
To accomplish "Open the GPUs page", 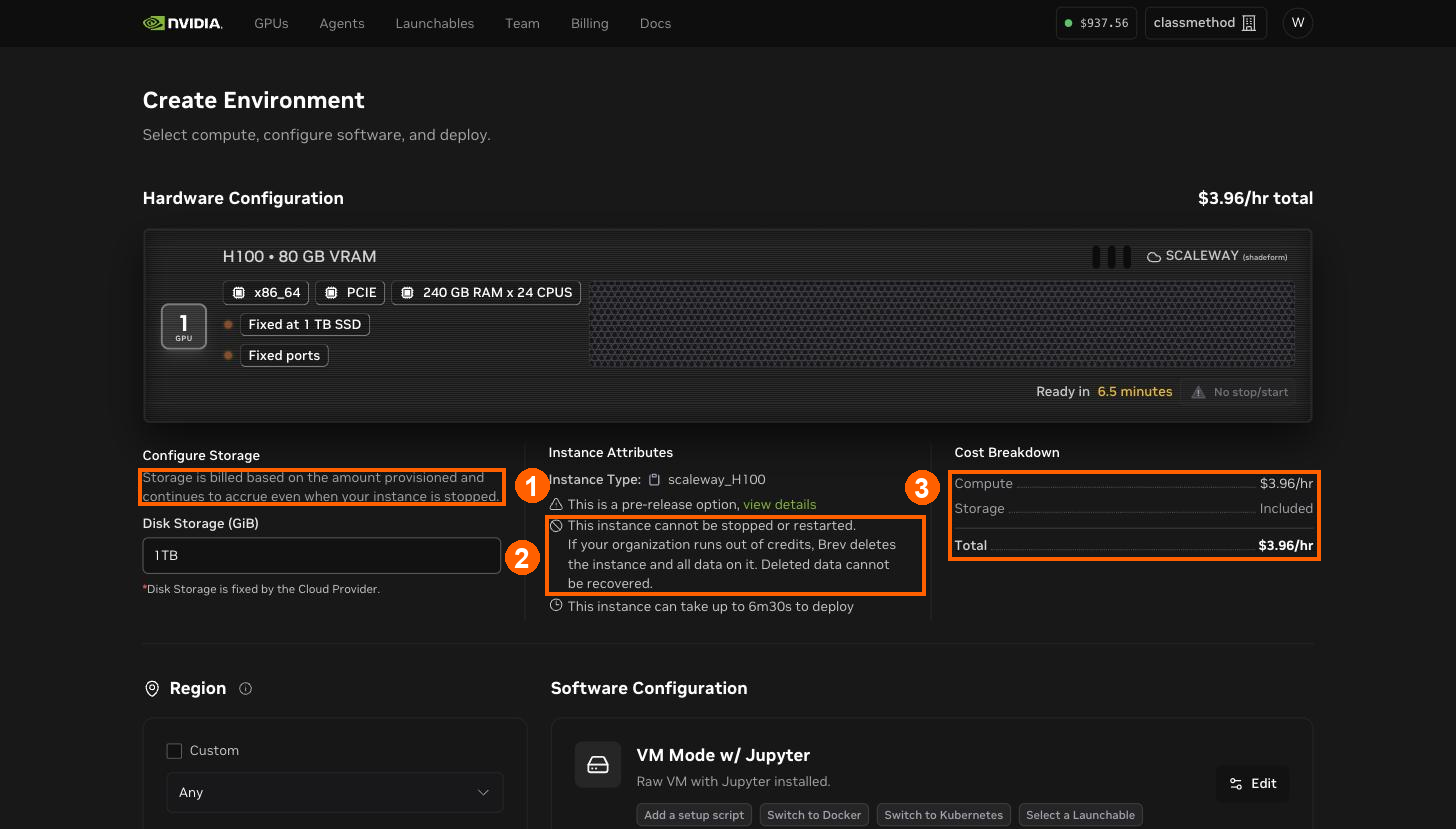I will [x=271, y=23].
